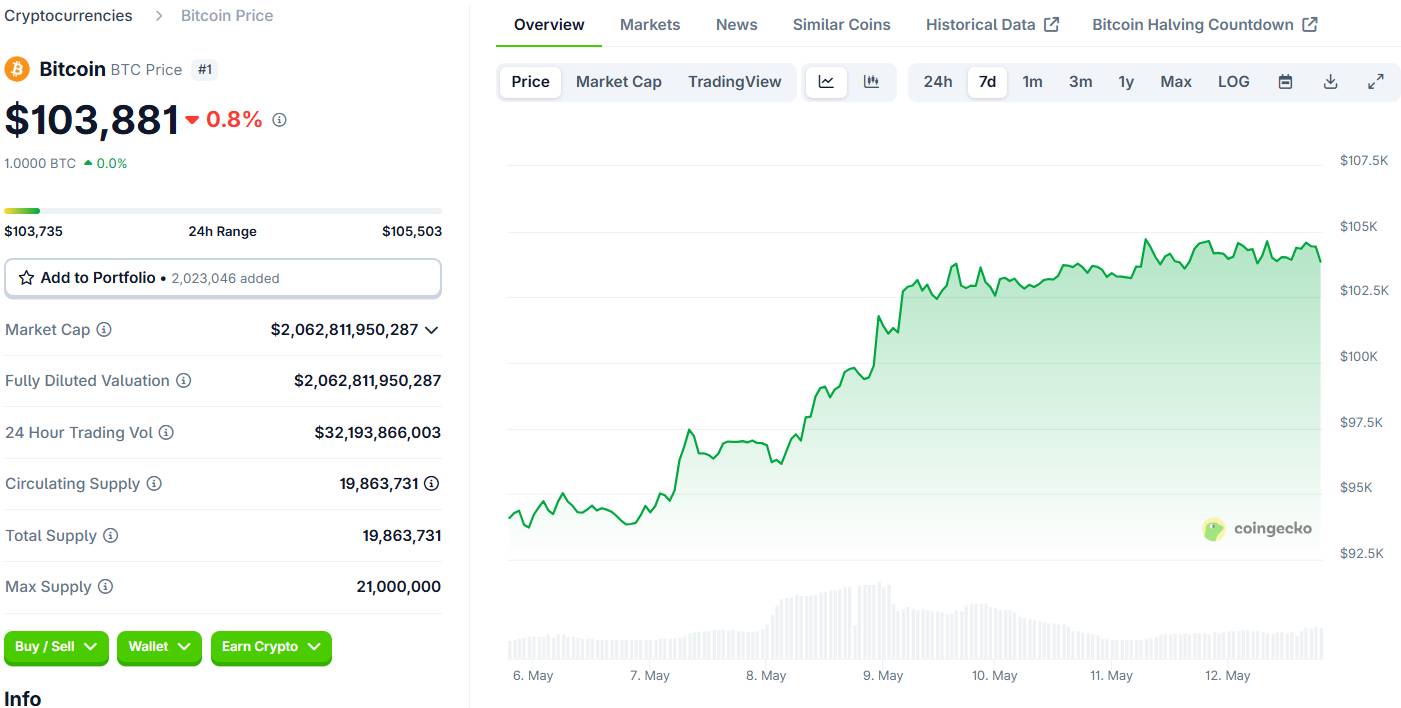Image resolution: width=1401 pixels, height=708 pixels.
Task: Select the TradingView chart mode
Action: tap(735, 82)
